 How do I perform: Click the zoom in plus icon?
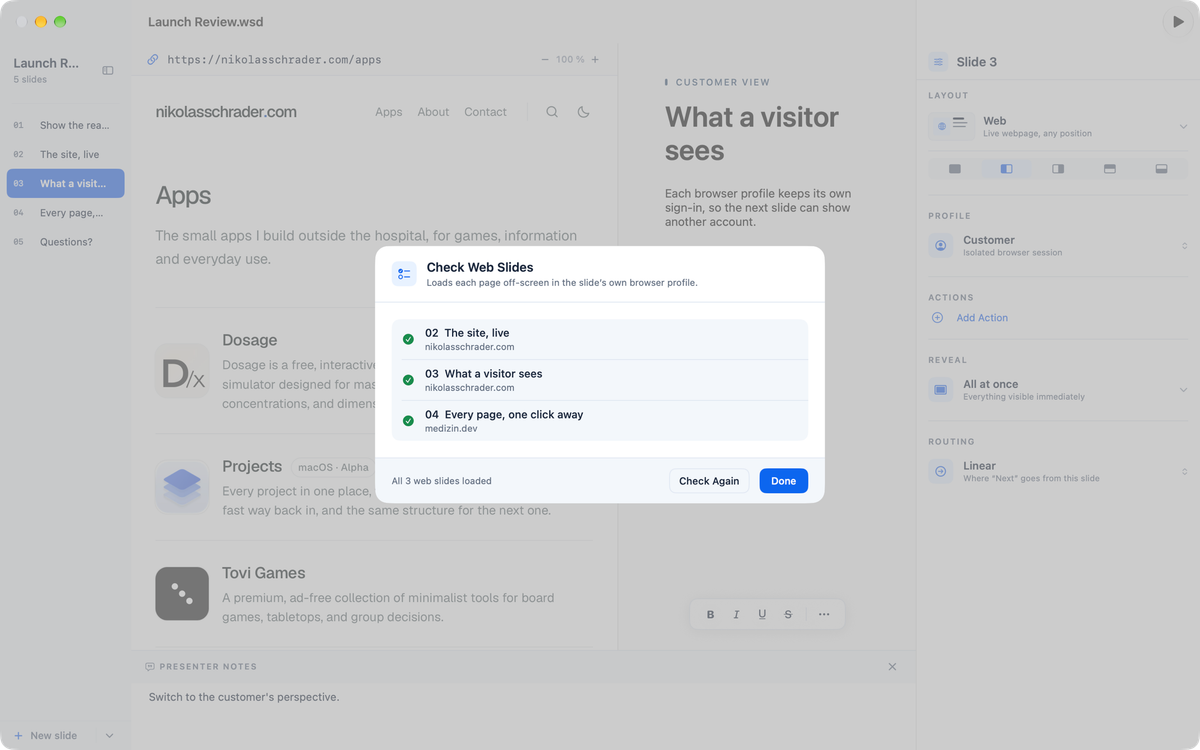tap(595, 60)
